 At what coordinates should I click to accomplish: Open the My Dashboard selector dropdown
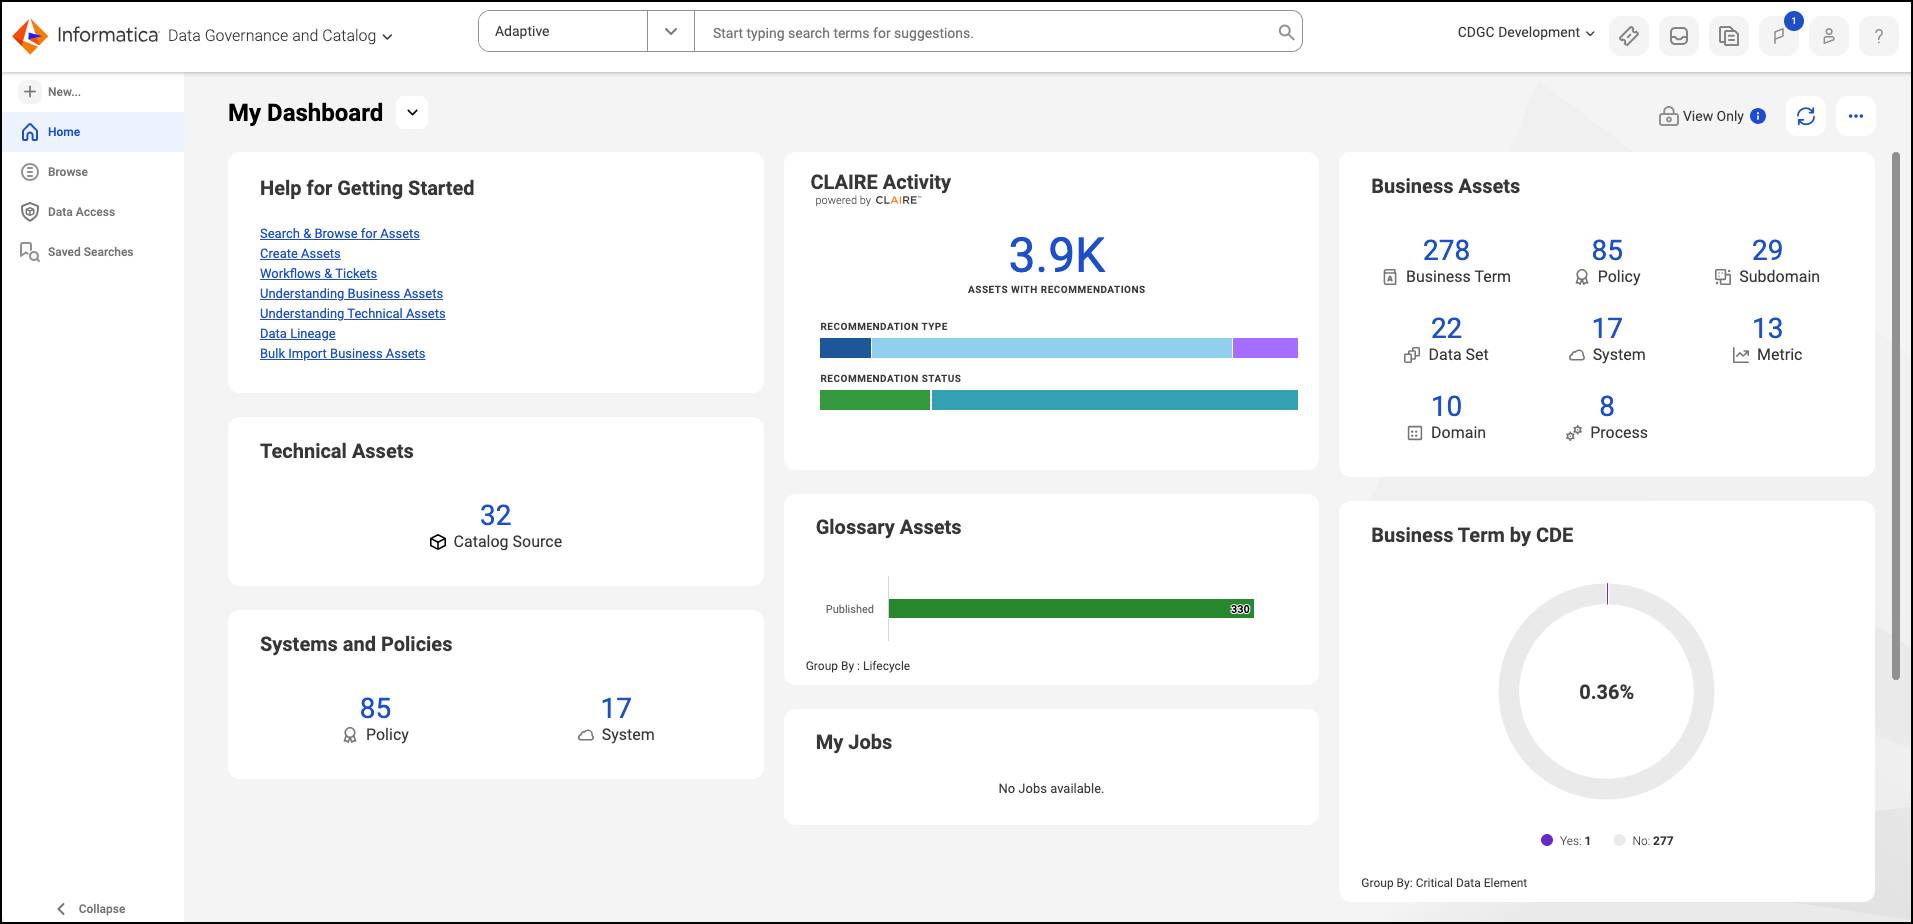[412, 113]
